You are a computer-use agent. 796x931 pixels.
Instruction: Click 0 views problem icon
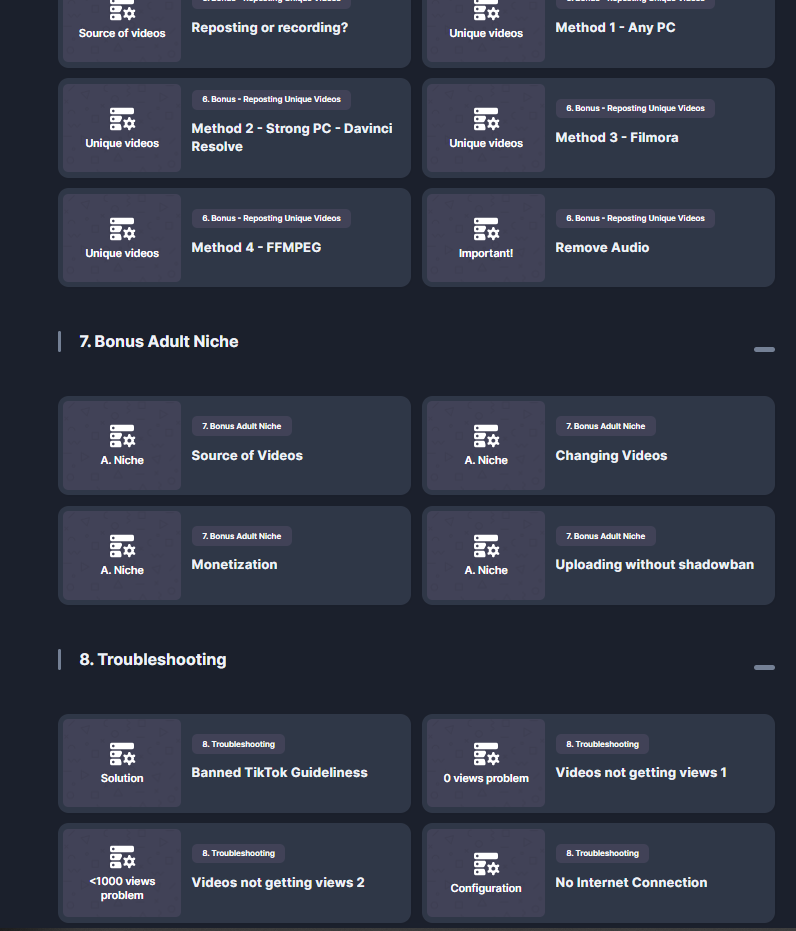(x=486, y=754)
